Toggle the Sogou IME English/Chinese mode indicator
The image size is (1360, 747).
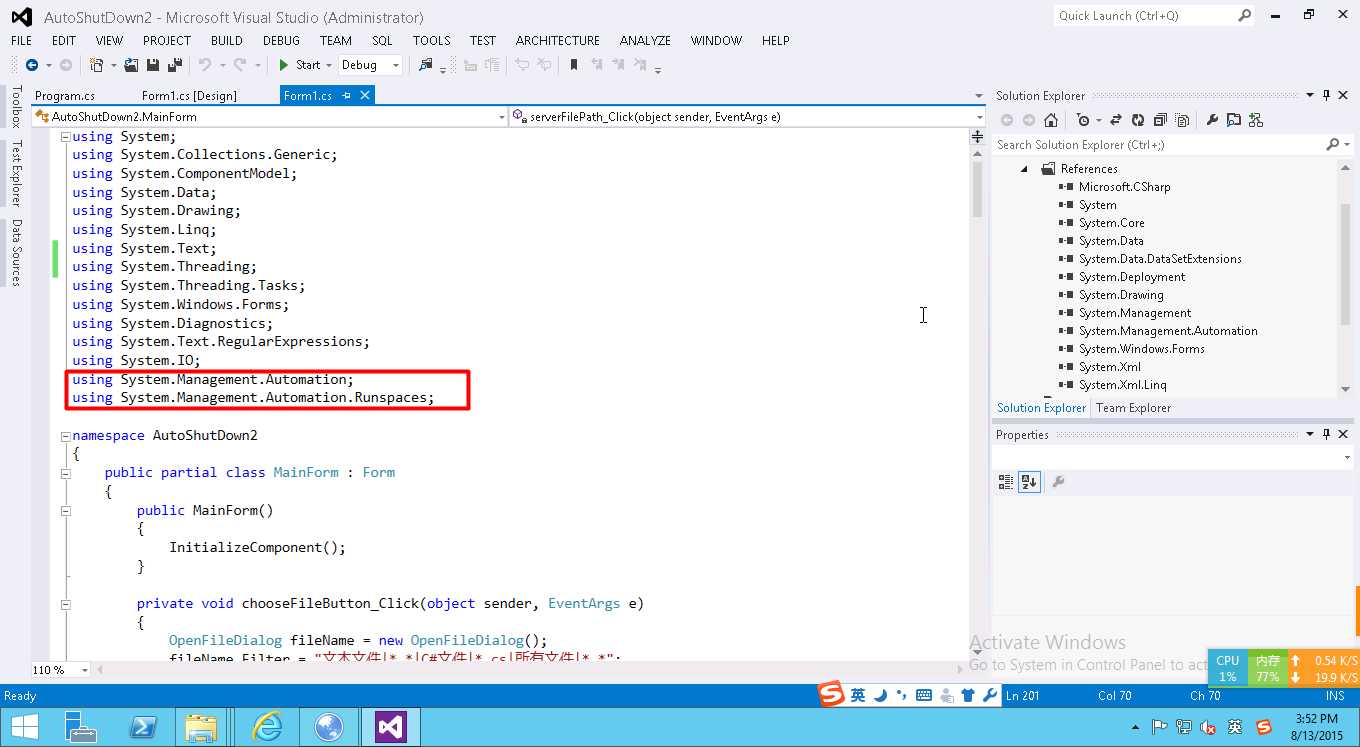click(858, 695)
